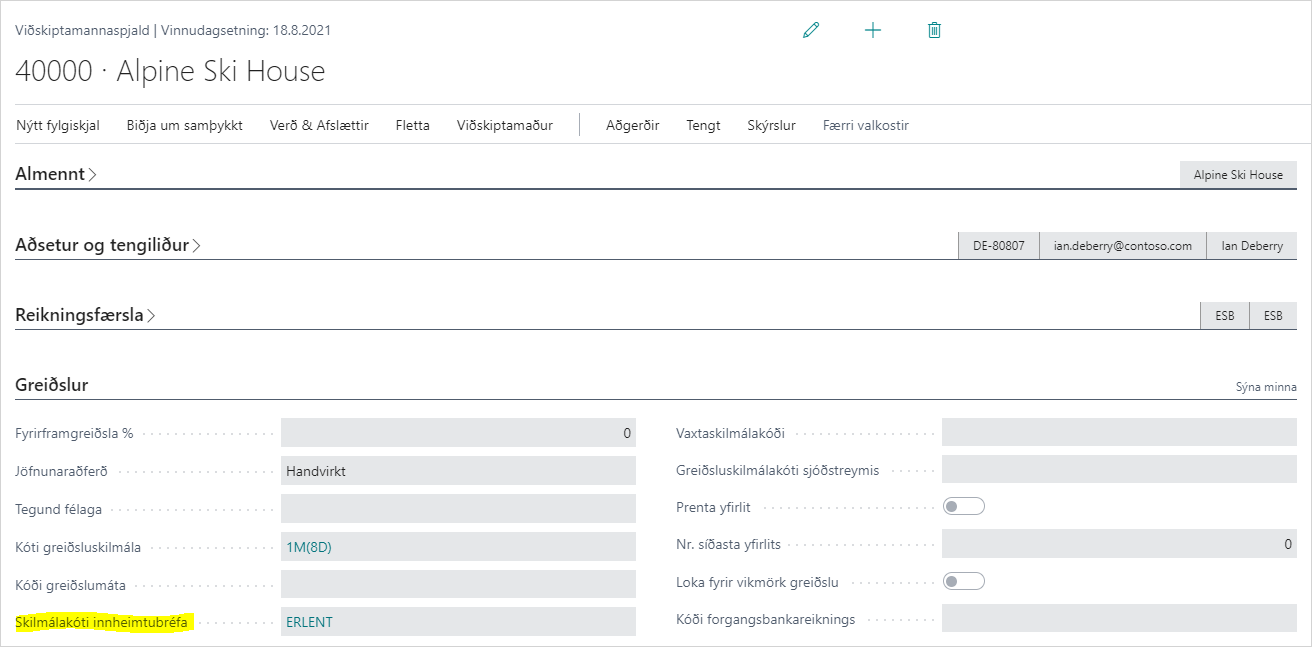Viewport: 1312px width, 647px height.
Task: Click Færri valkostir to show fewer options
Action: pos(865,125)
